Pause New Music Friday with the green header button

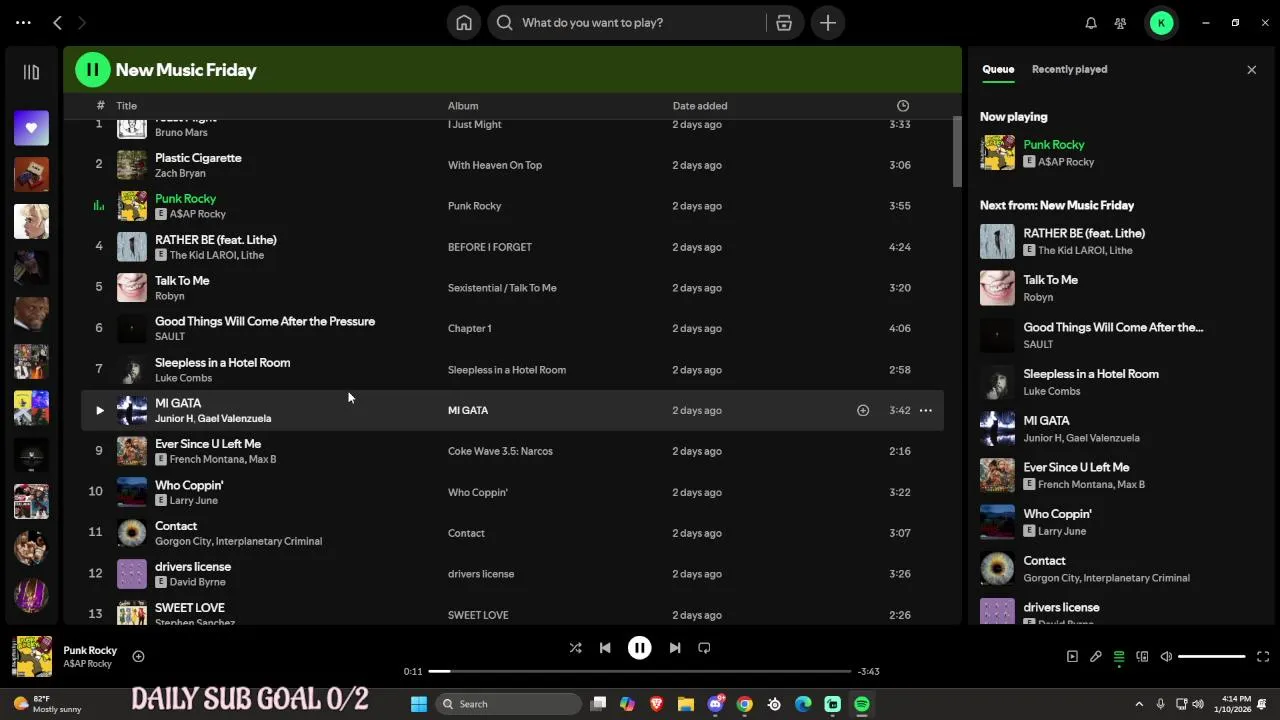pos(92,69)
